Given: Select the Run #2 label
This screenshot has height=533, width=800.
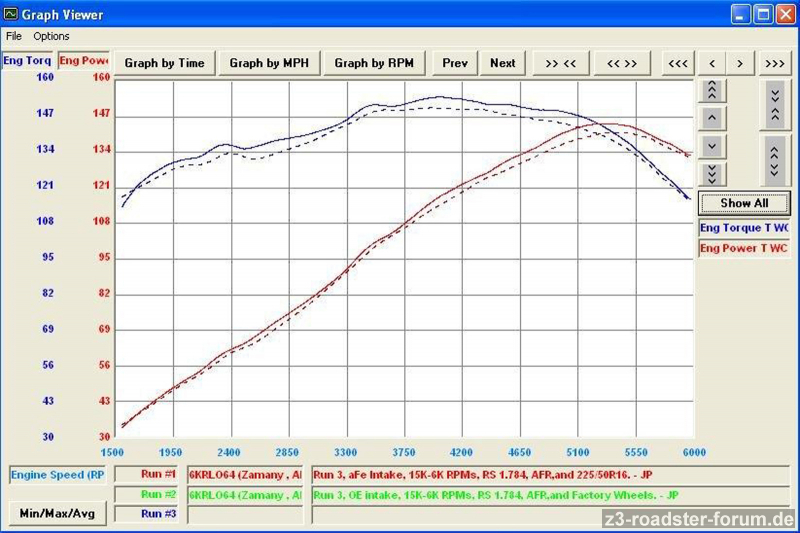Looking at the screenshot, I should tap(146, 494).
